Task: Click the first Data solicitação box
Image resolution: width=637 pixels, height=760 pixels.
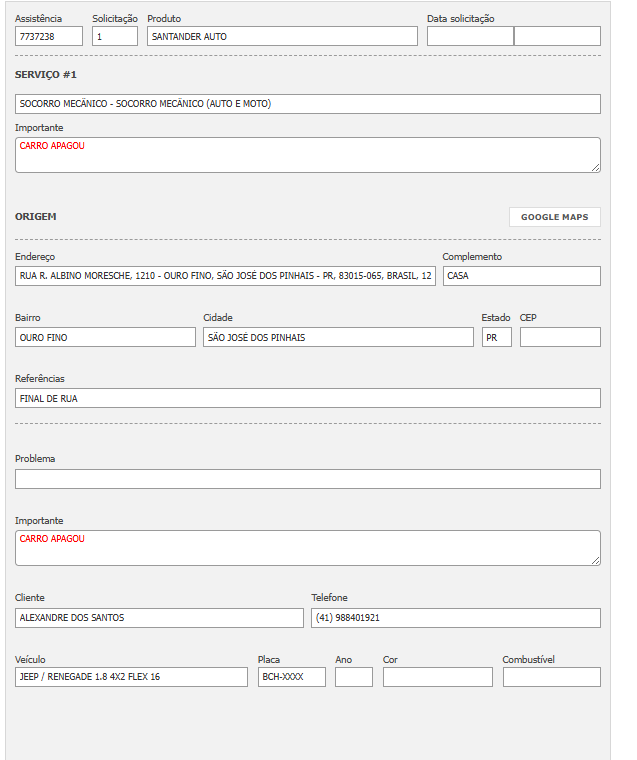Action: (x=469, y=36)
